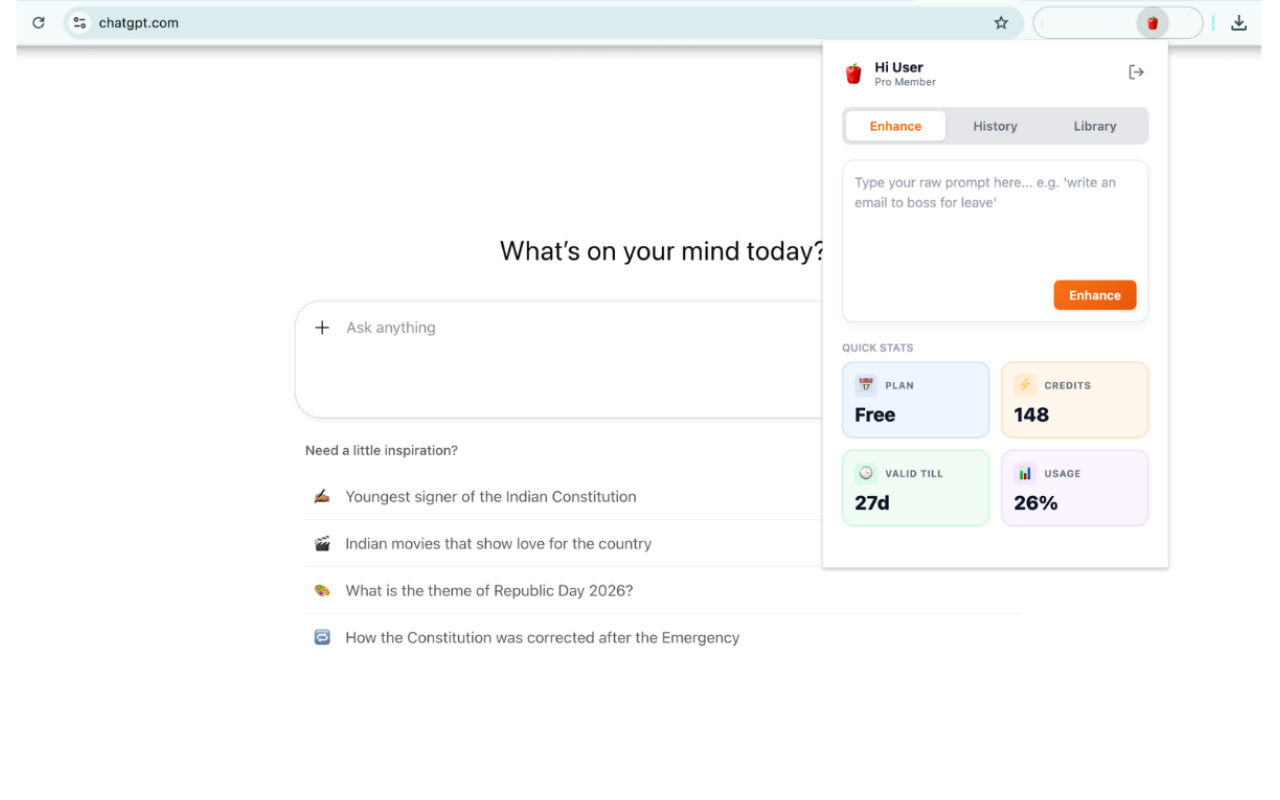Image resolution: width=1280 pixels, height=800 pixels.
Task: Reload the chatgpt.com page
Action: click(38, 22)
